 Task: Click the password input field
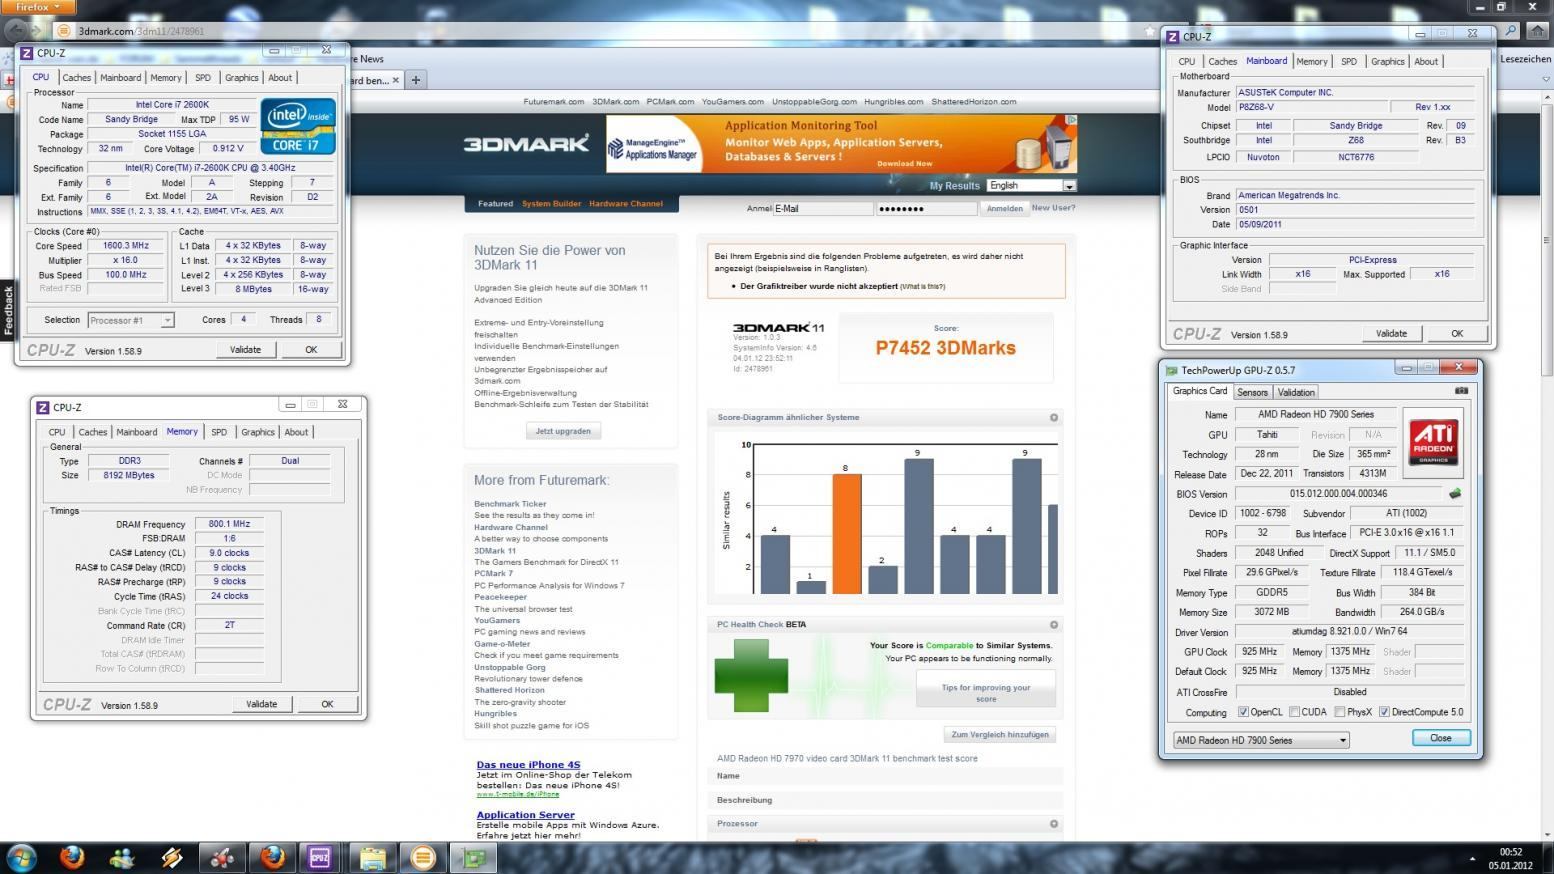pos(926,208)
